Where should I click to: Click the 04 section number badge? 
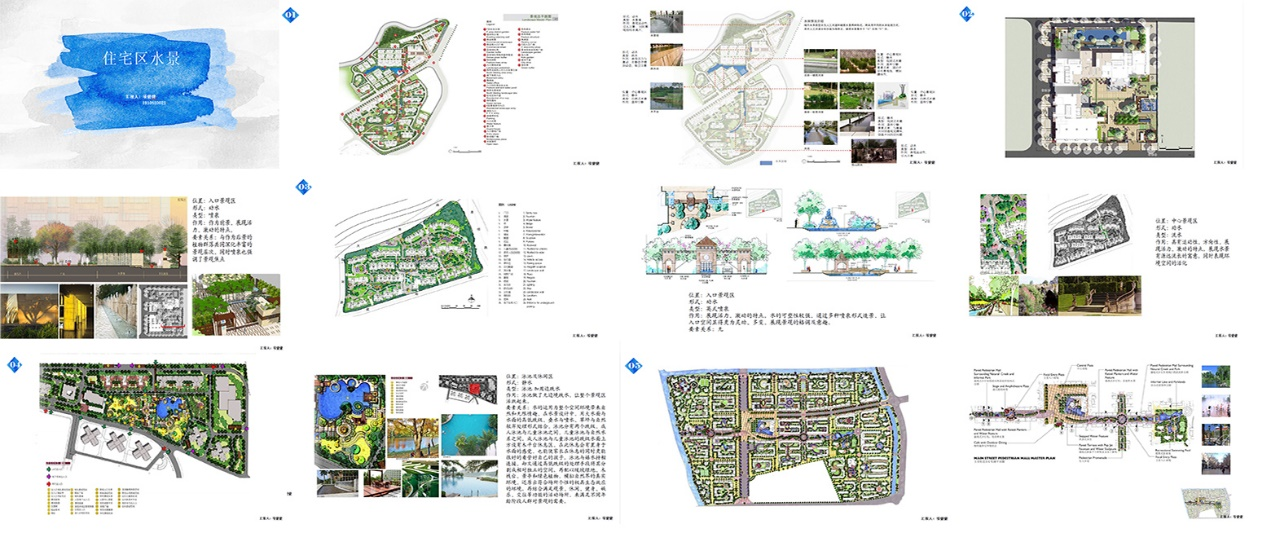click(x=14, y=364)
